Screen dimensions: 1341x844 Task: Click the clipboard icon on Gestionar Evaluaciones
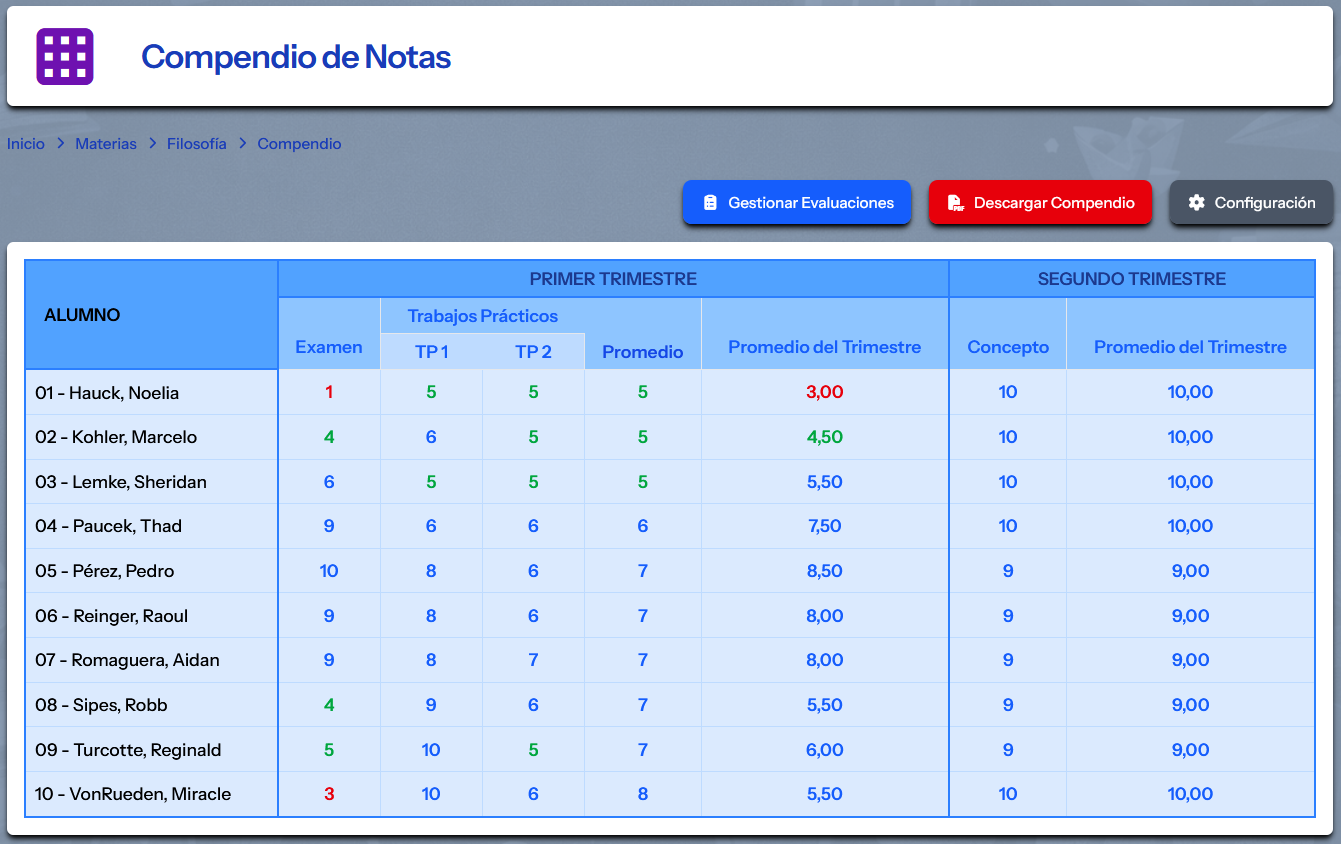pos(712,202)
